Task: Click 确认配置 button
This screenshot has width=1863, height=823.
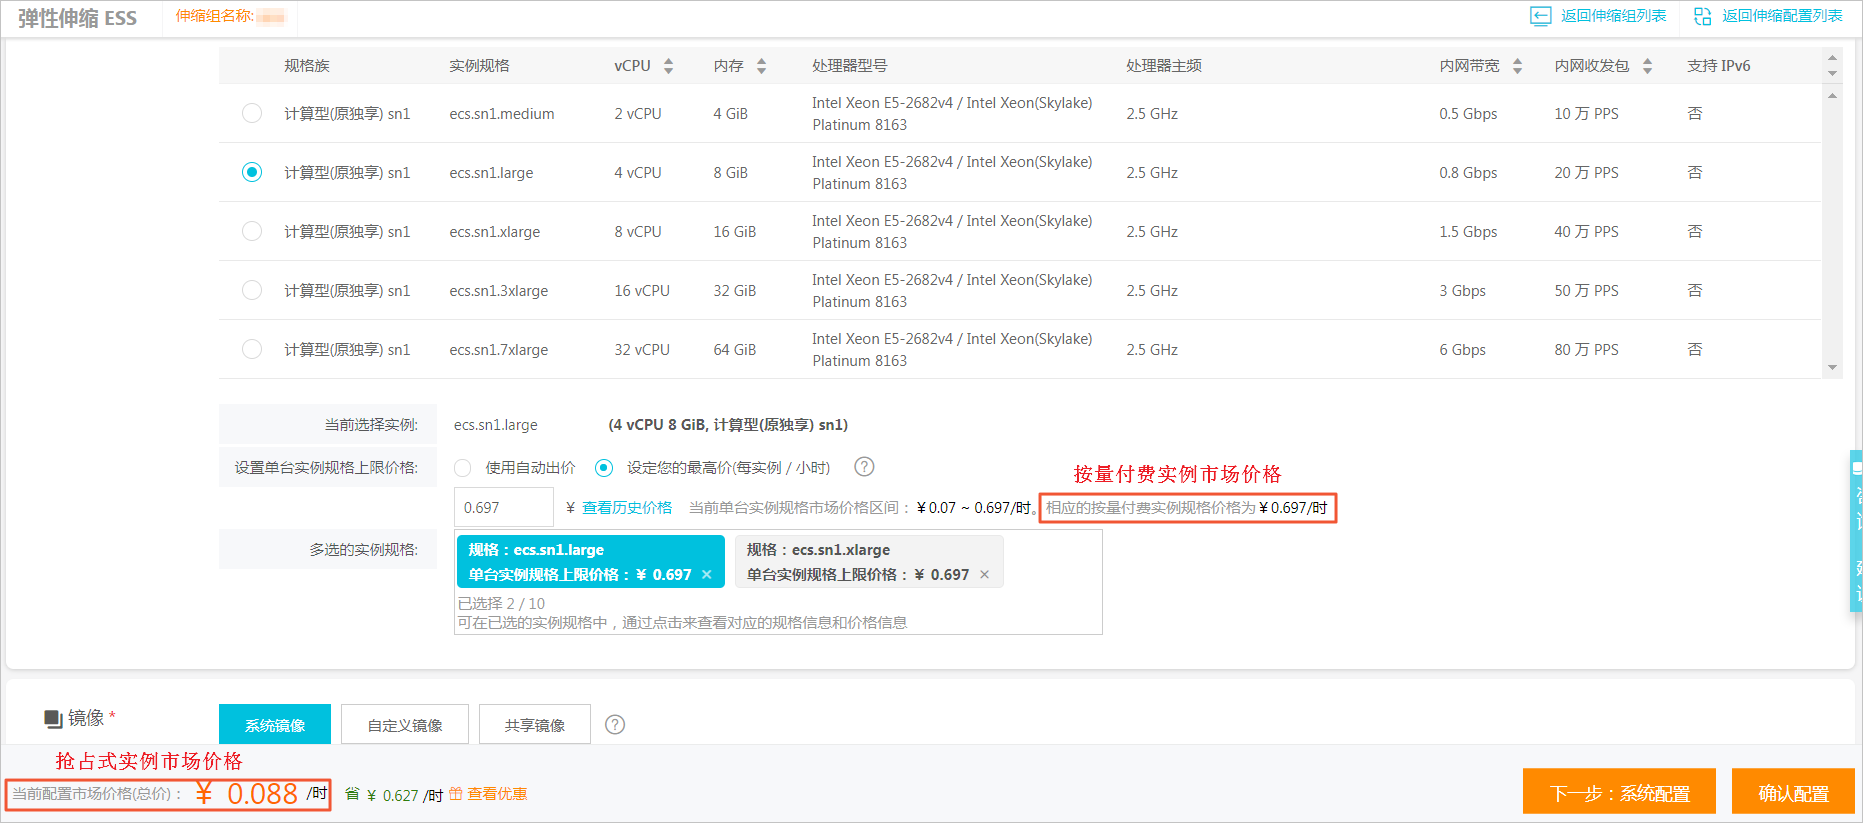Action: [x=1793, y=792]
